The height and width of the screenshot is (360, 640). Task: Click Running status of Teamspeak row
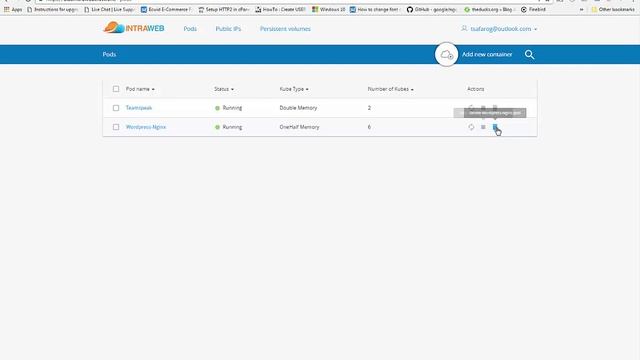229,108
